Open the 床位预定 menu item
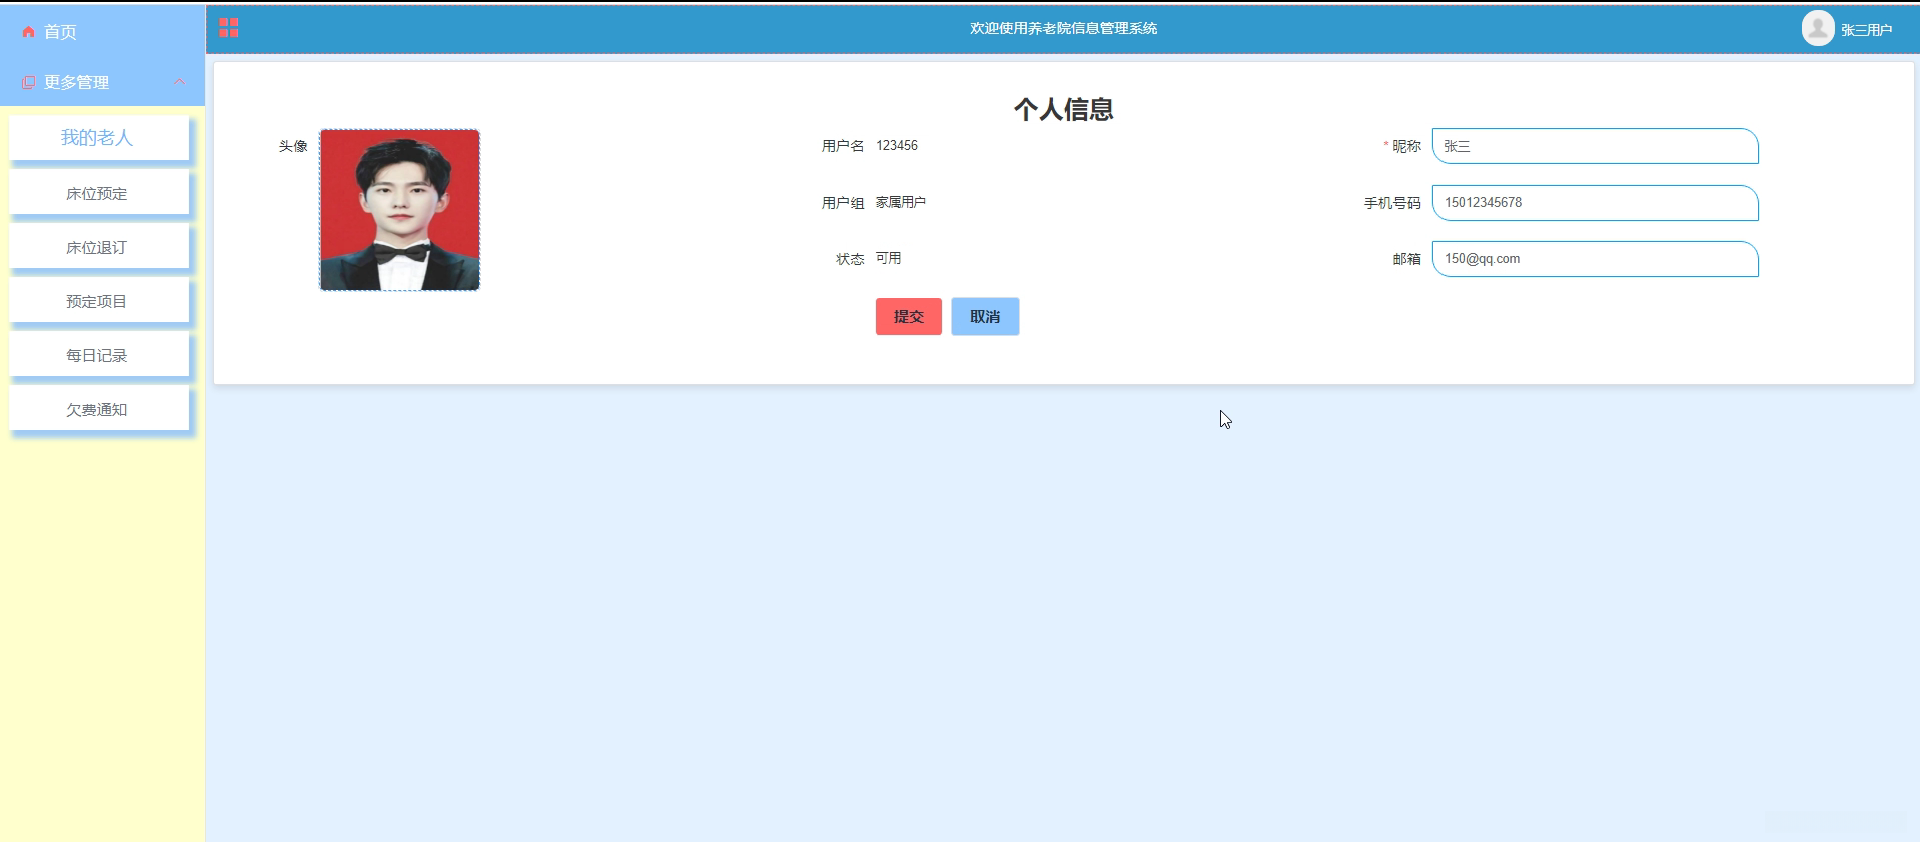The image size is (1920, 842). (99, 193)
